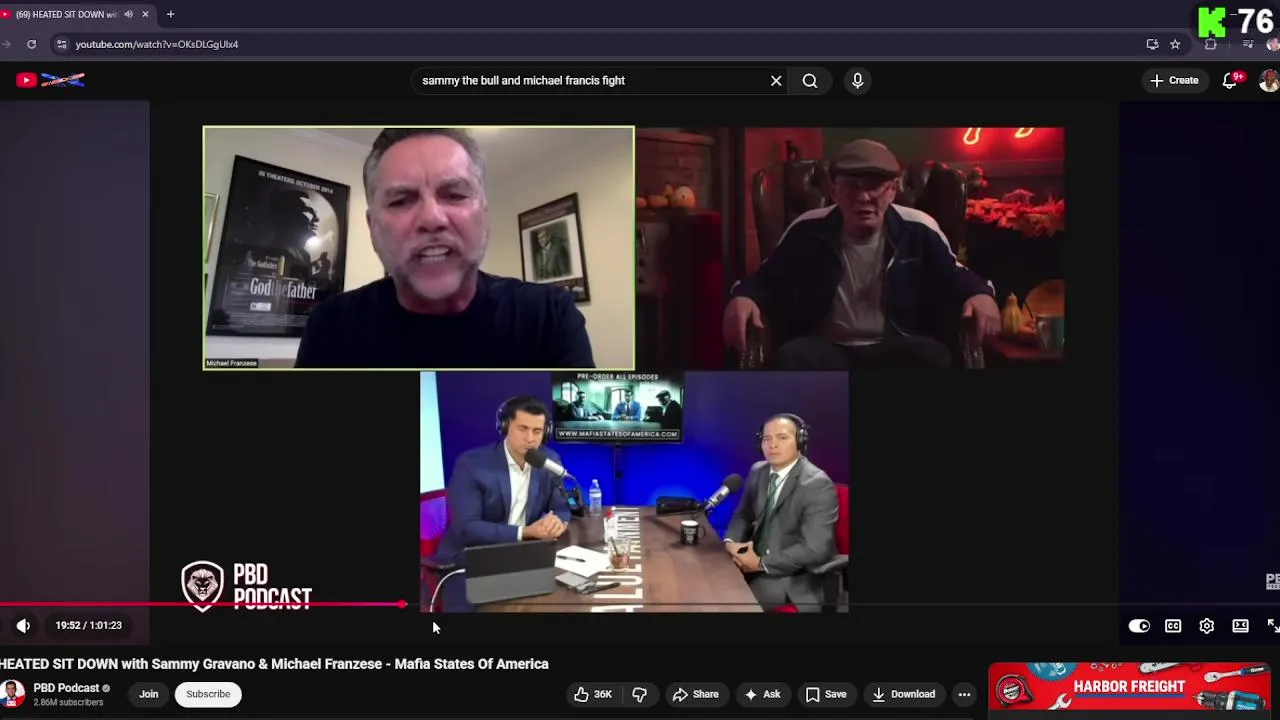Click the Ask button

(762, 694)
